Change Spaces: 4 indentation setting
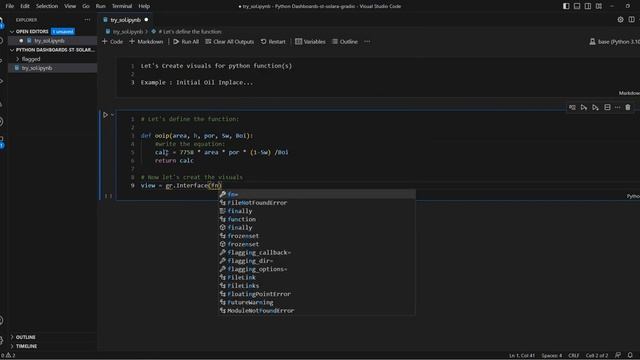The image size is (640, 360). [551, 356]
